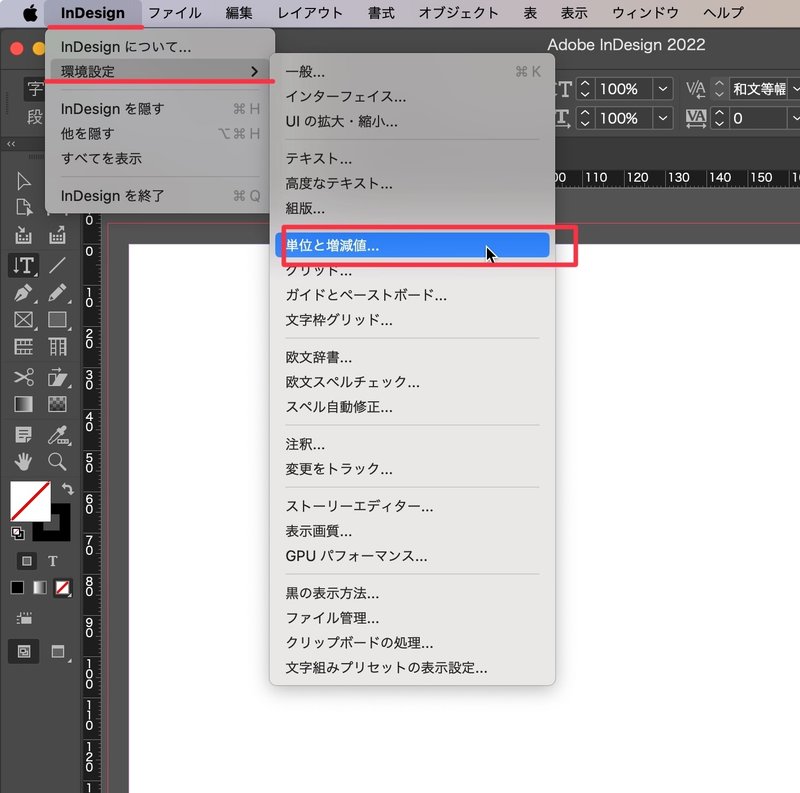Select the Content Placer tool

(57, 235)
